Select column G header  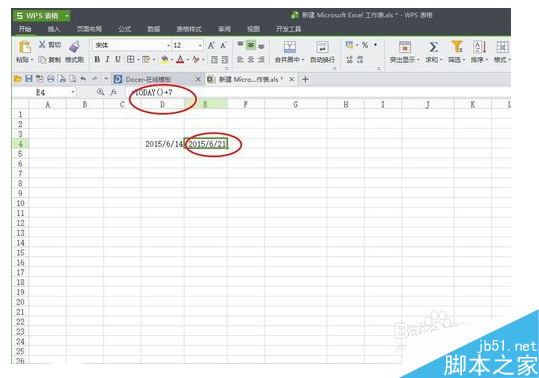tap(296, 104)
